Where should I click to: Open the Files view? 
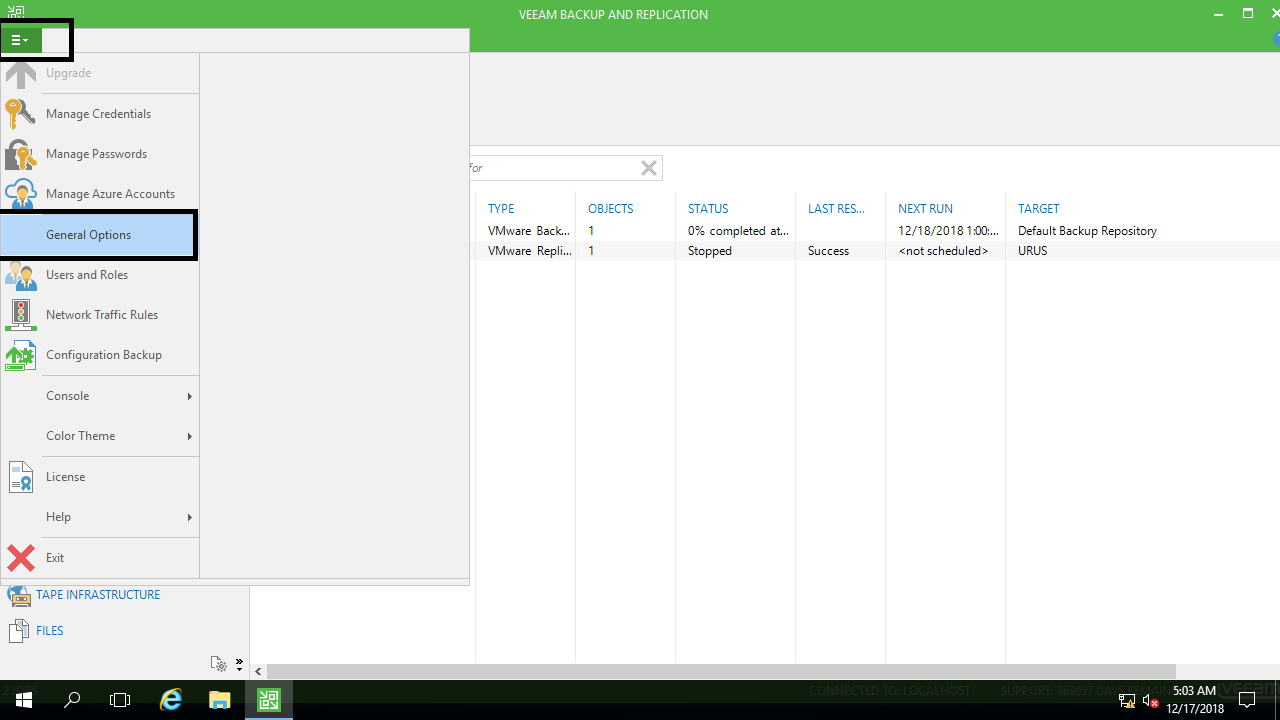click(x=49, y=631)
